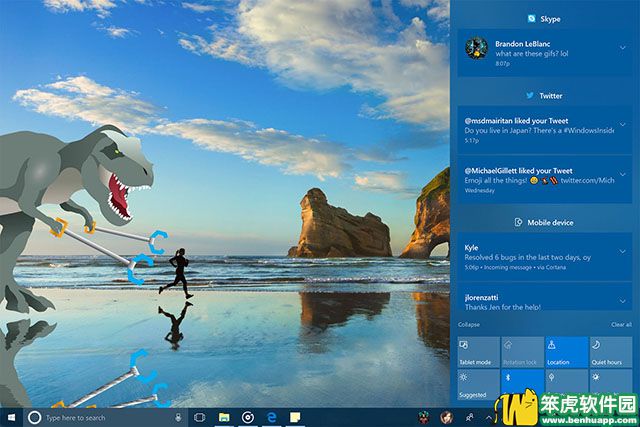Toggle Rotation lock quick action
Viewport: 640px width, 427px height.
pos(522,352)
